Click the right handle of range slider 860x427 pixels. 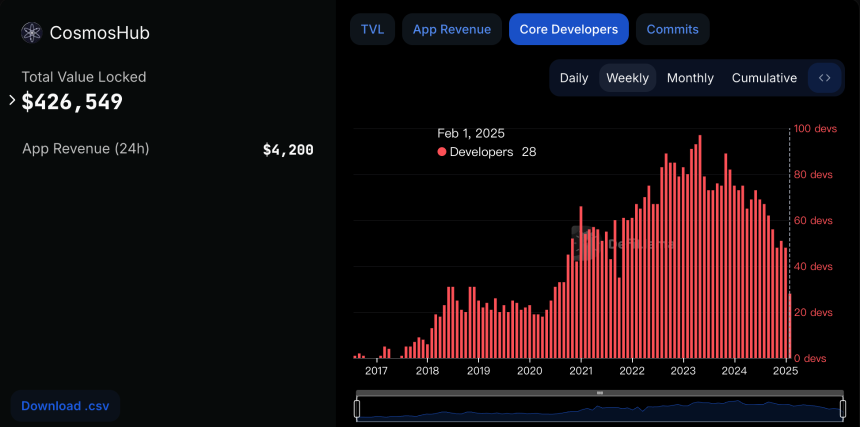(842, 409)
